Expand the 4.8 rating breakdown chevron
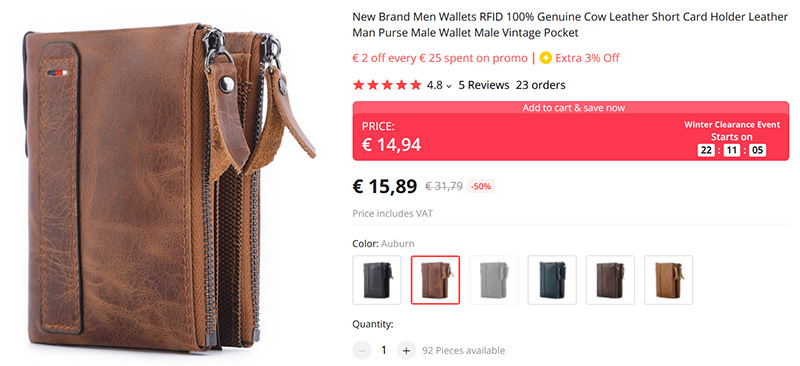 coord(449,86)
